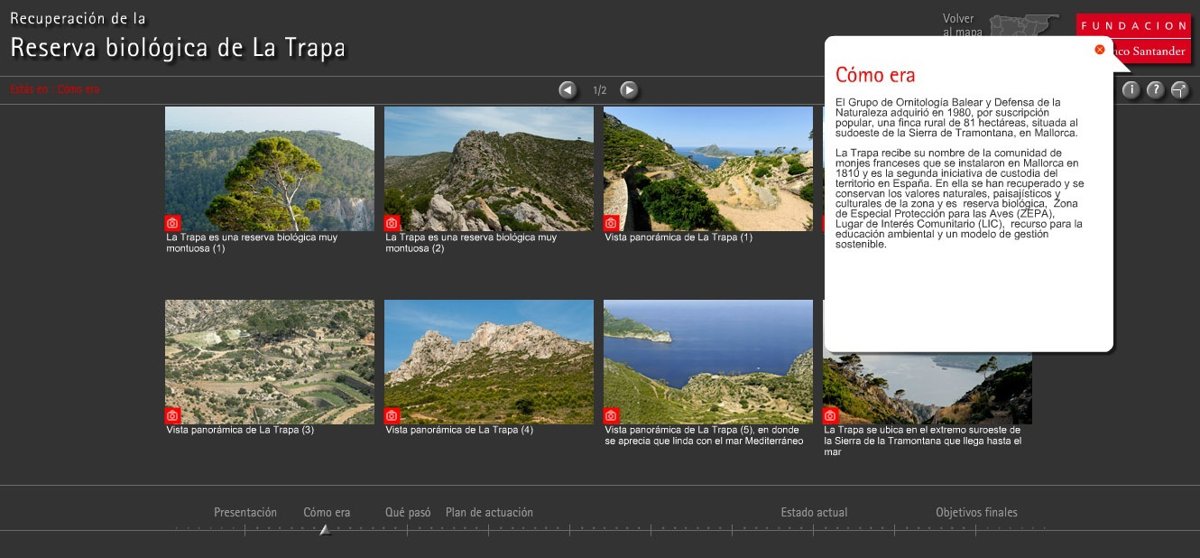Click the timeline position marker triangle
The image size is (1200, 558).
[324, 530]
